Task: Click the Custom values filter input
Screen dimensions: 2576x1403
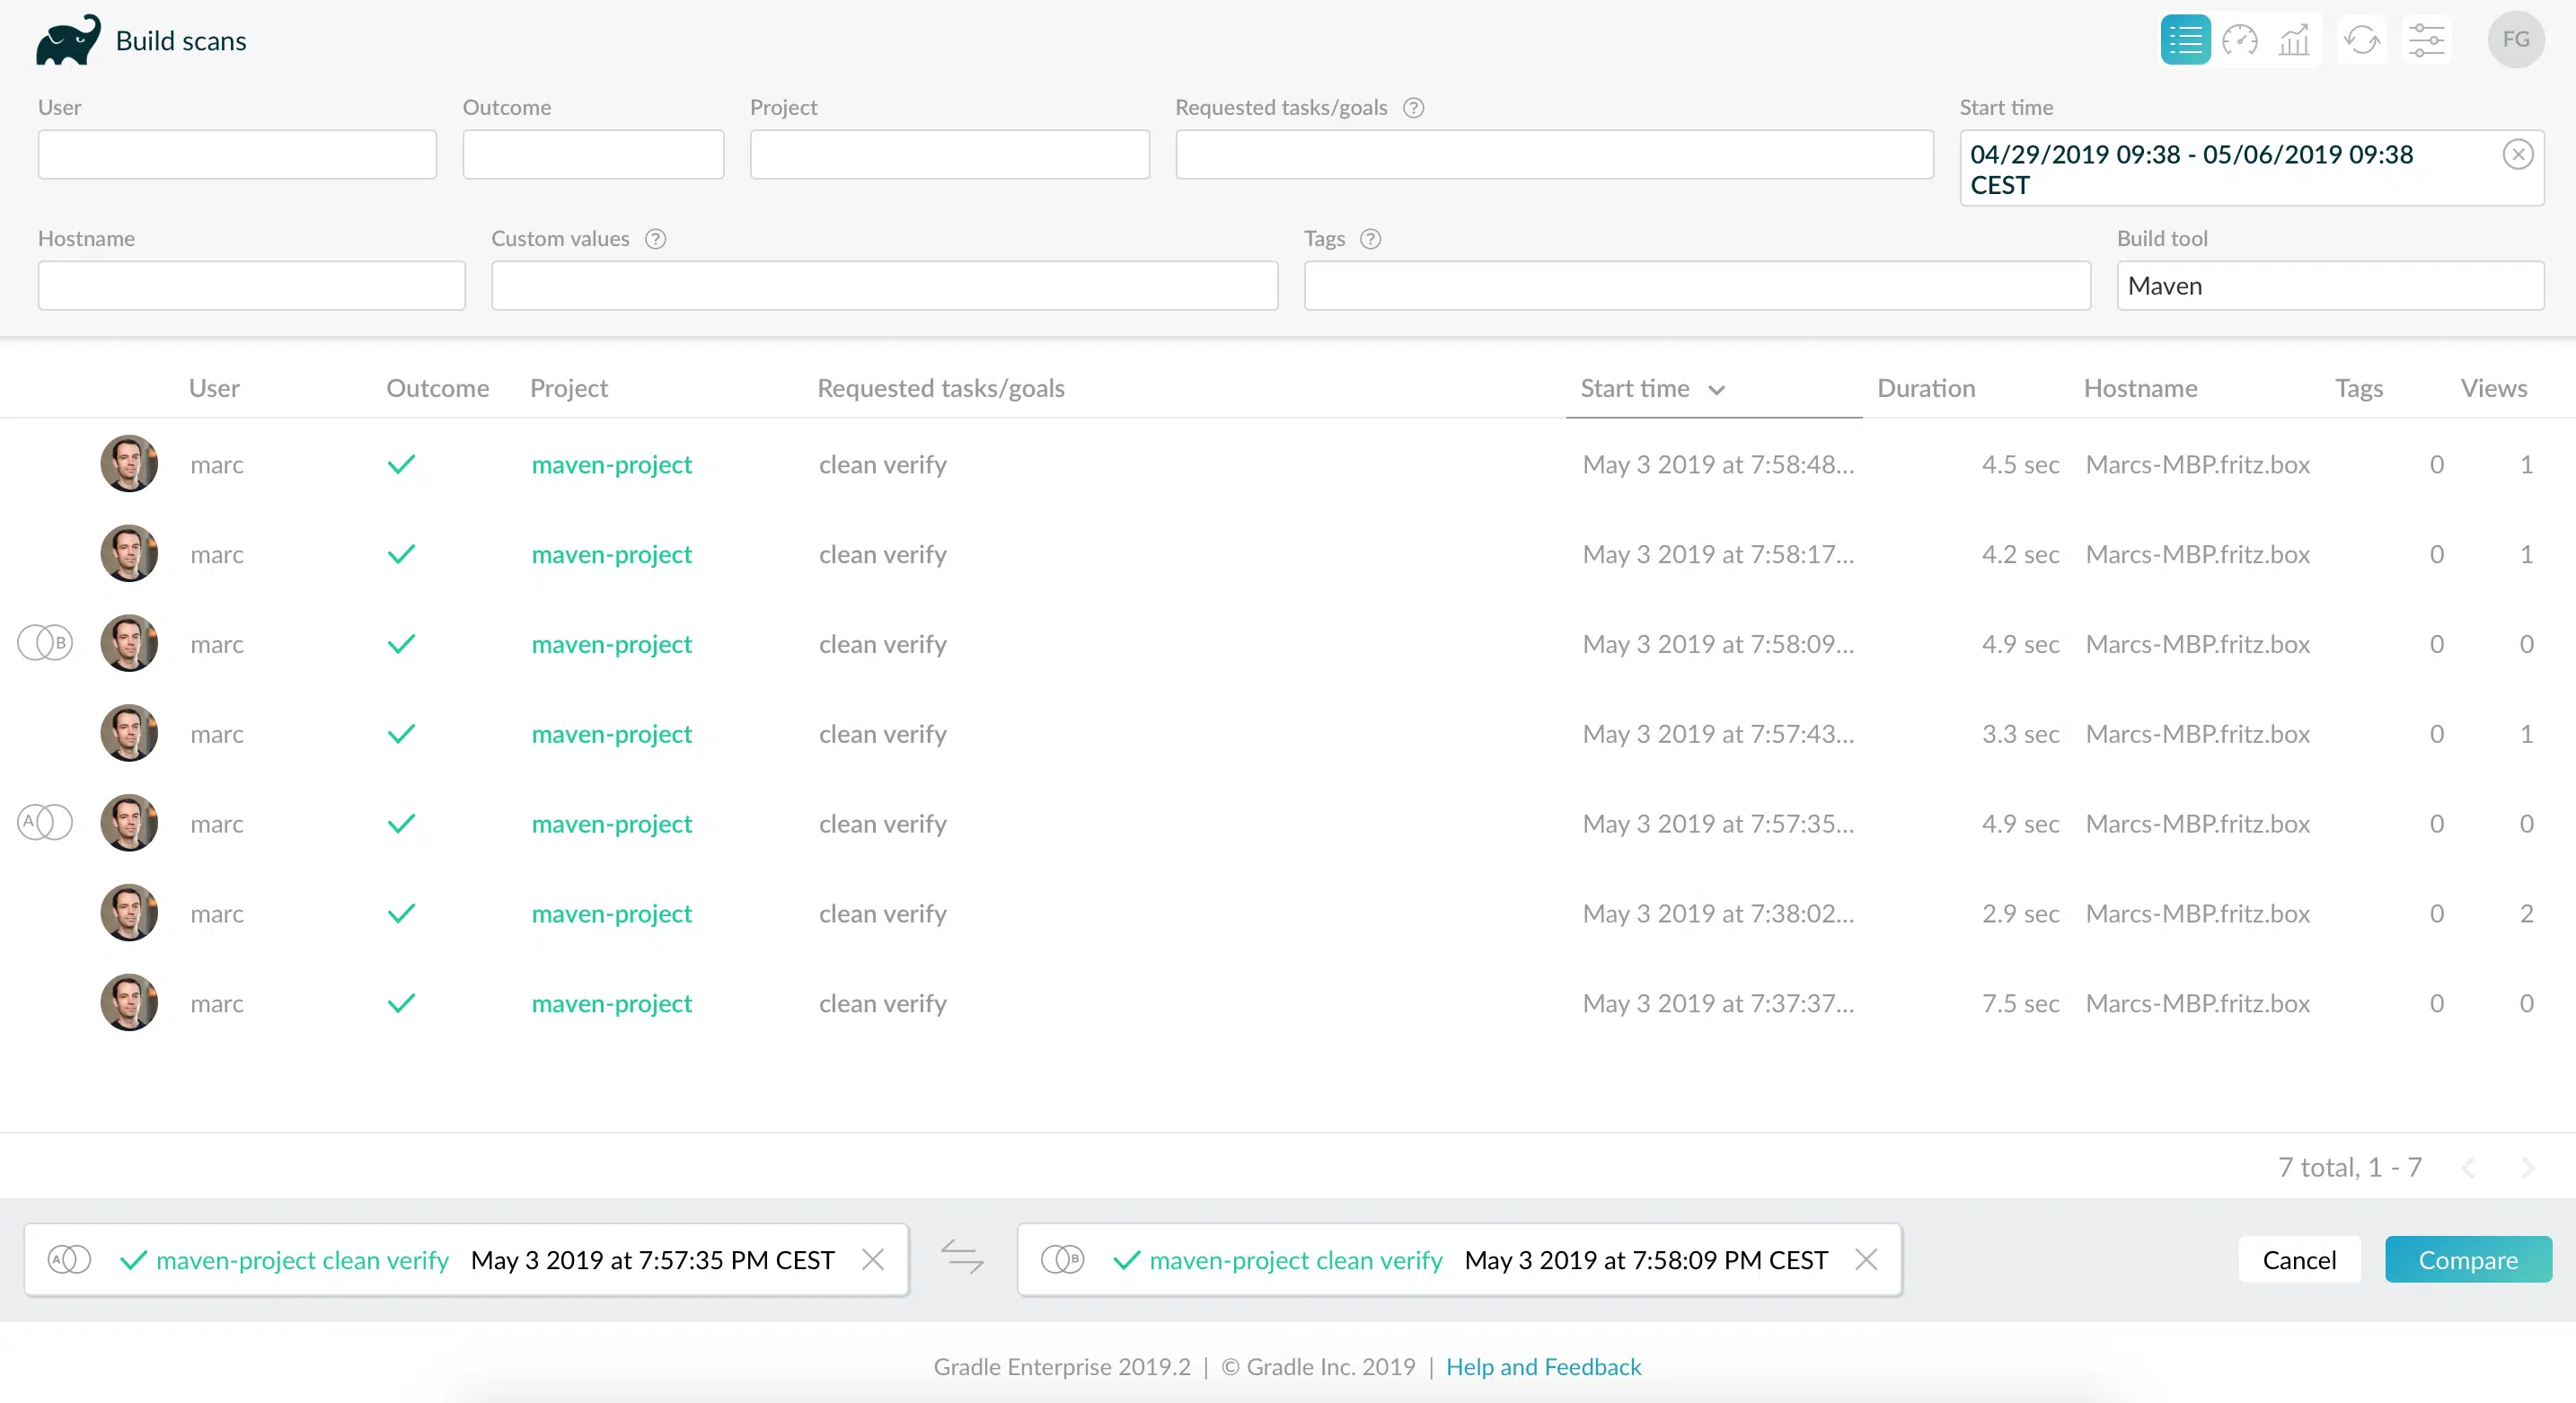Action: click(885, 286)
